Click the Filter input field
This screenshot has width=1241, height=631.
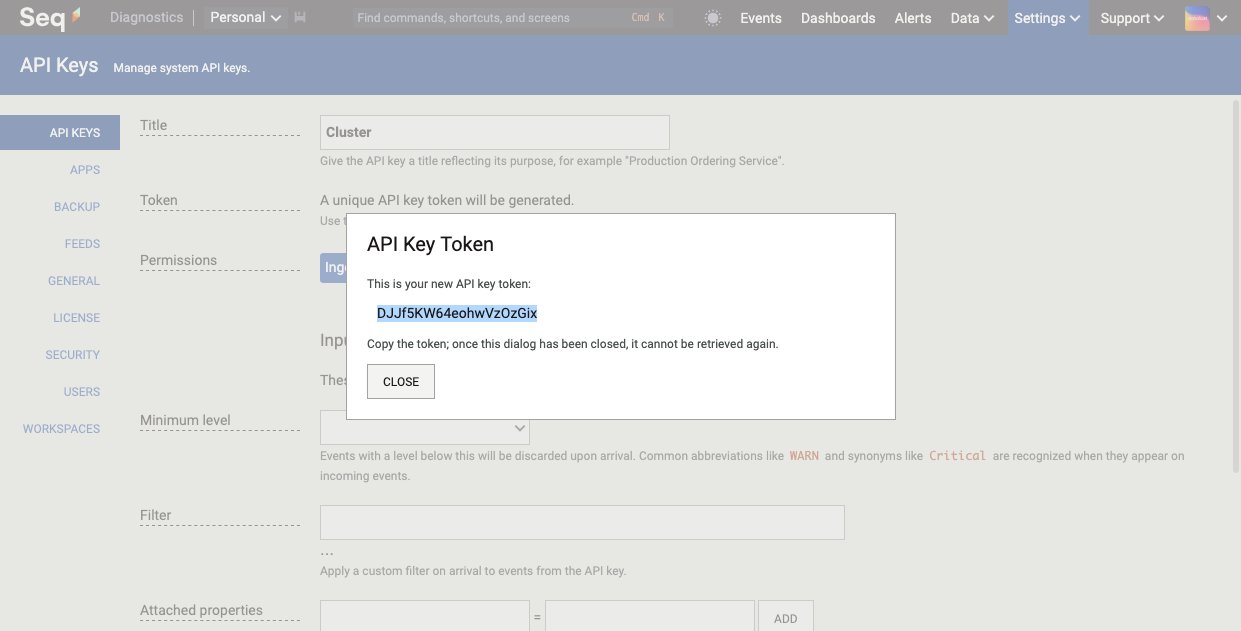(582, 522)
